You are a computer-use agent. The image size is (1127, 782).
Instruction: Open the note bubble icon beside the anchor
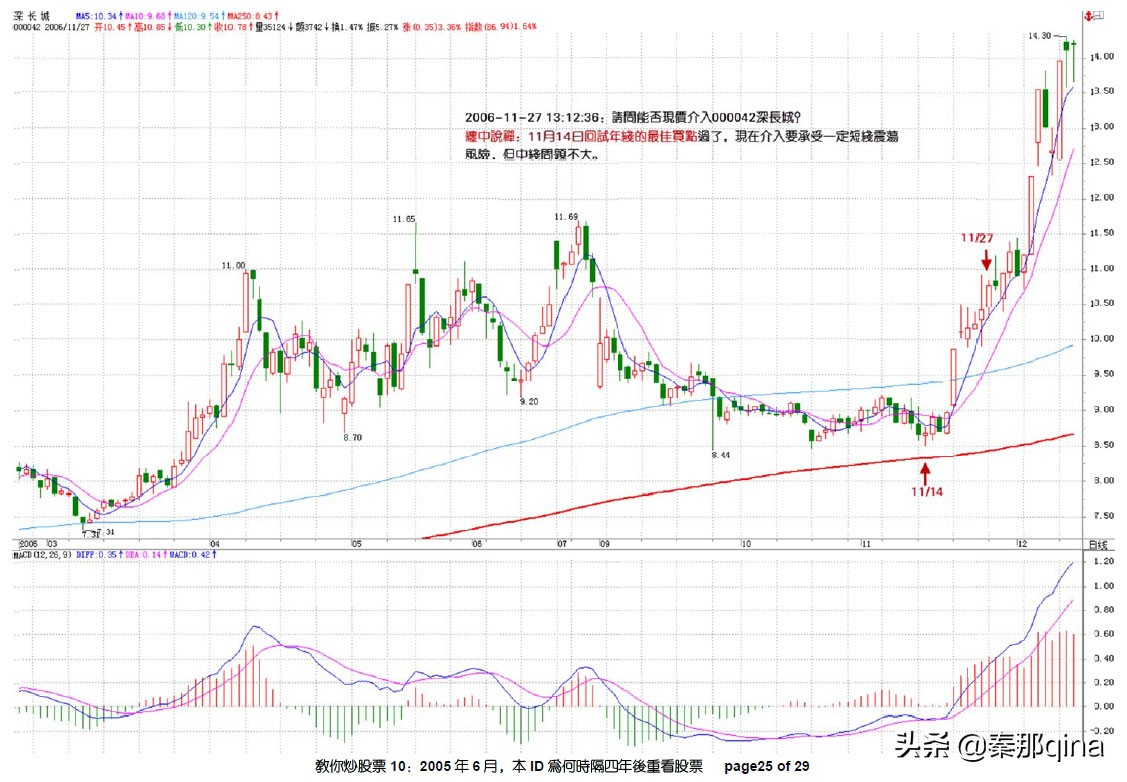tap(1098, 15)
